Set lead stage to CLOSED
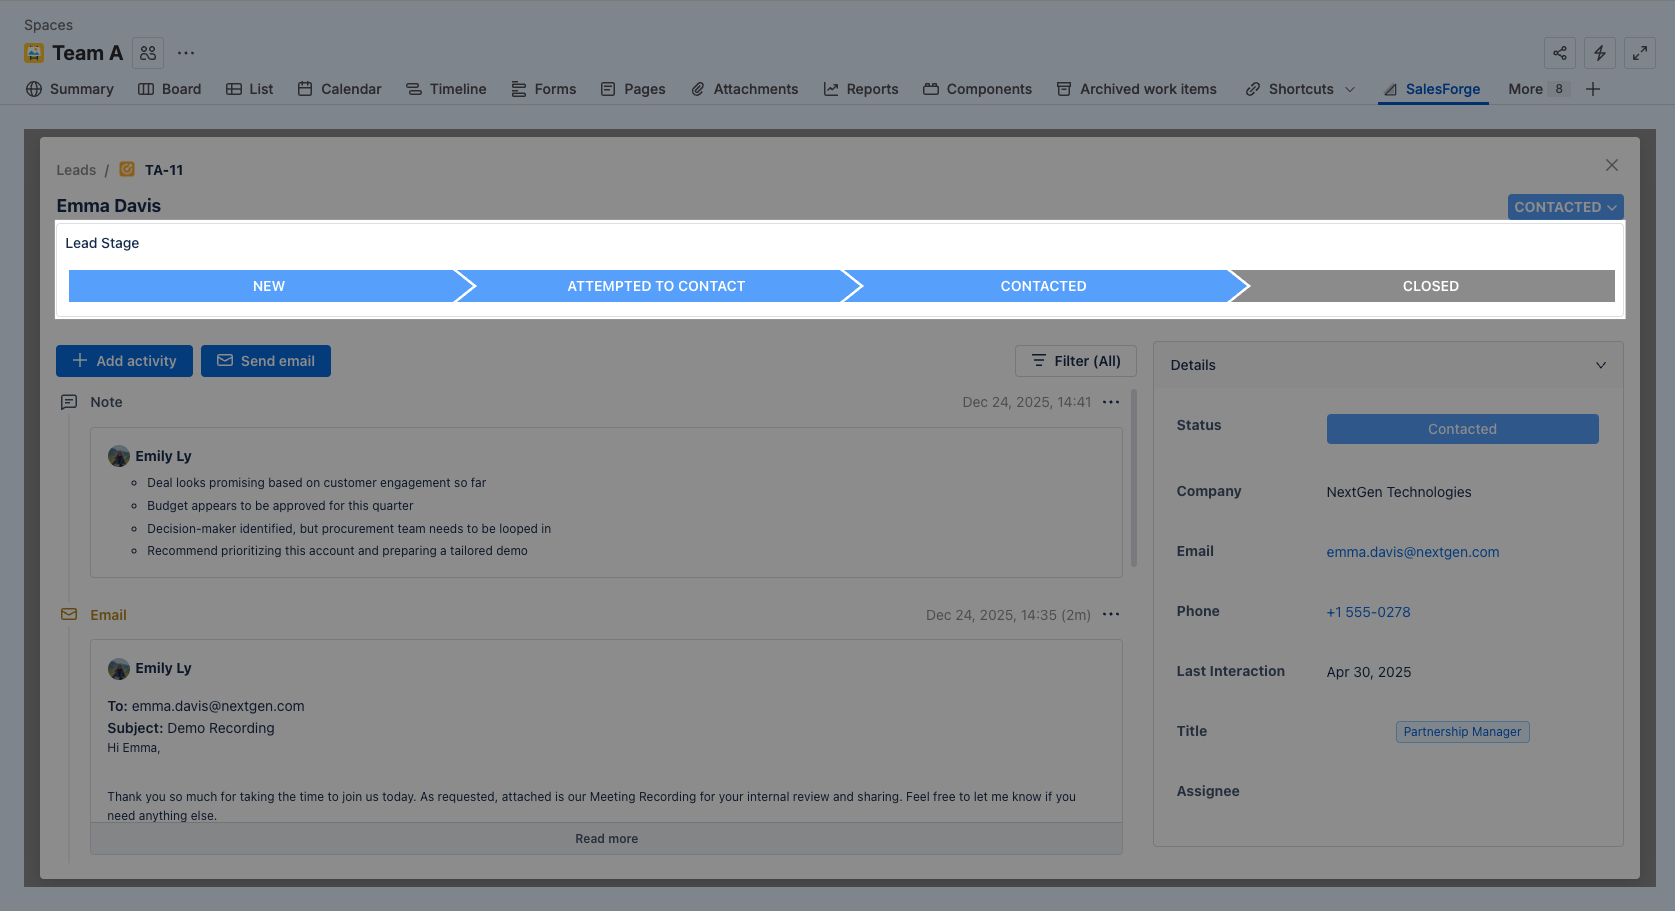The image size is (1675, 911). click(x=1430, y=286)
